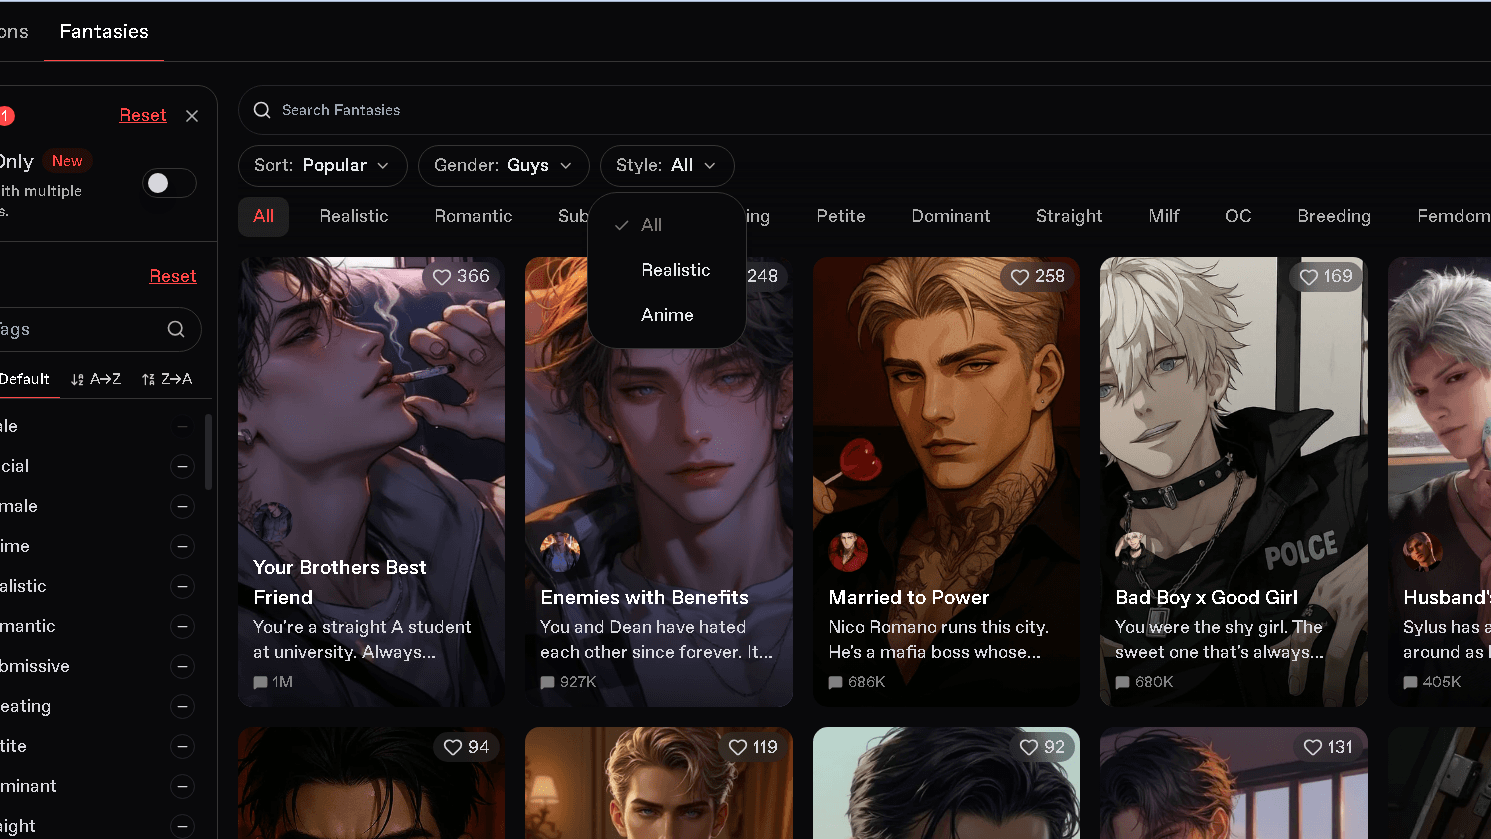Viewport: 1491px width, 839px height.
Task: Toggle the minus button for 'tite' tag
Action: [x=182, y=746]
